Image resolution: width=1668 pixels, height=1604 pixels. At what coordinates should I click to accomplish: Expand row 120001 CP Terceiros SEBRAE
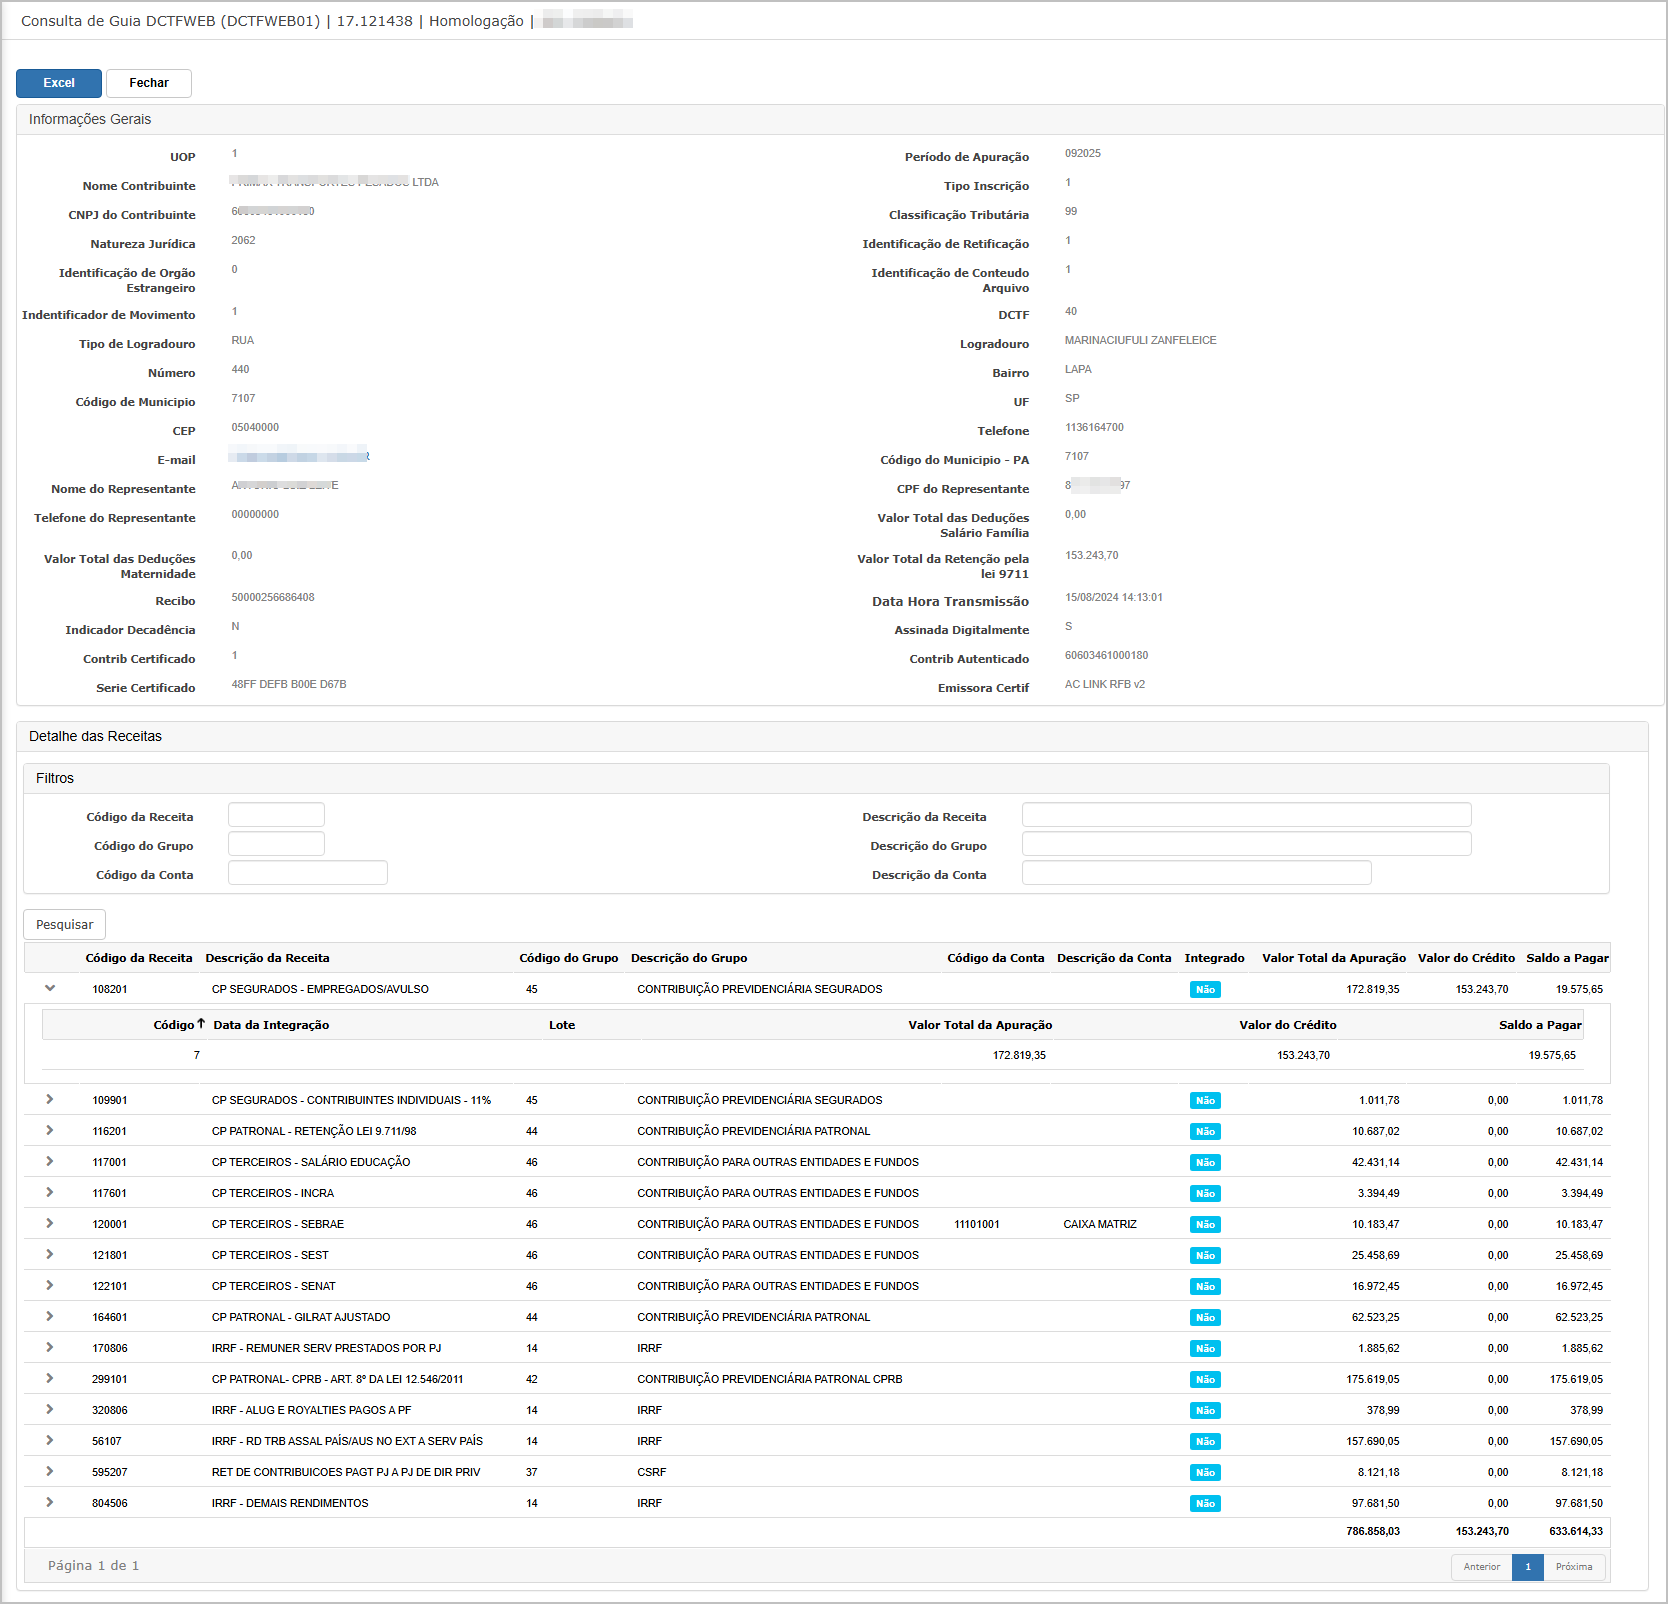50,1223
